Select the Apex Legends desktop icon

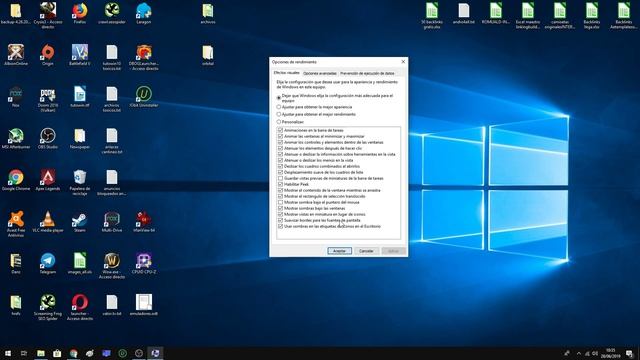tap(48, 180)
